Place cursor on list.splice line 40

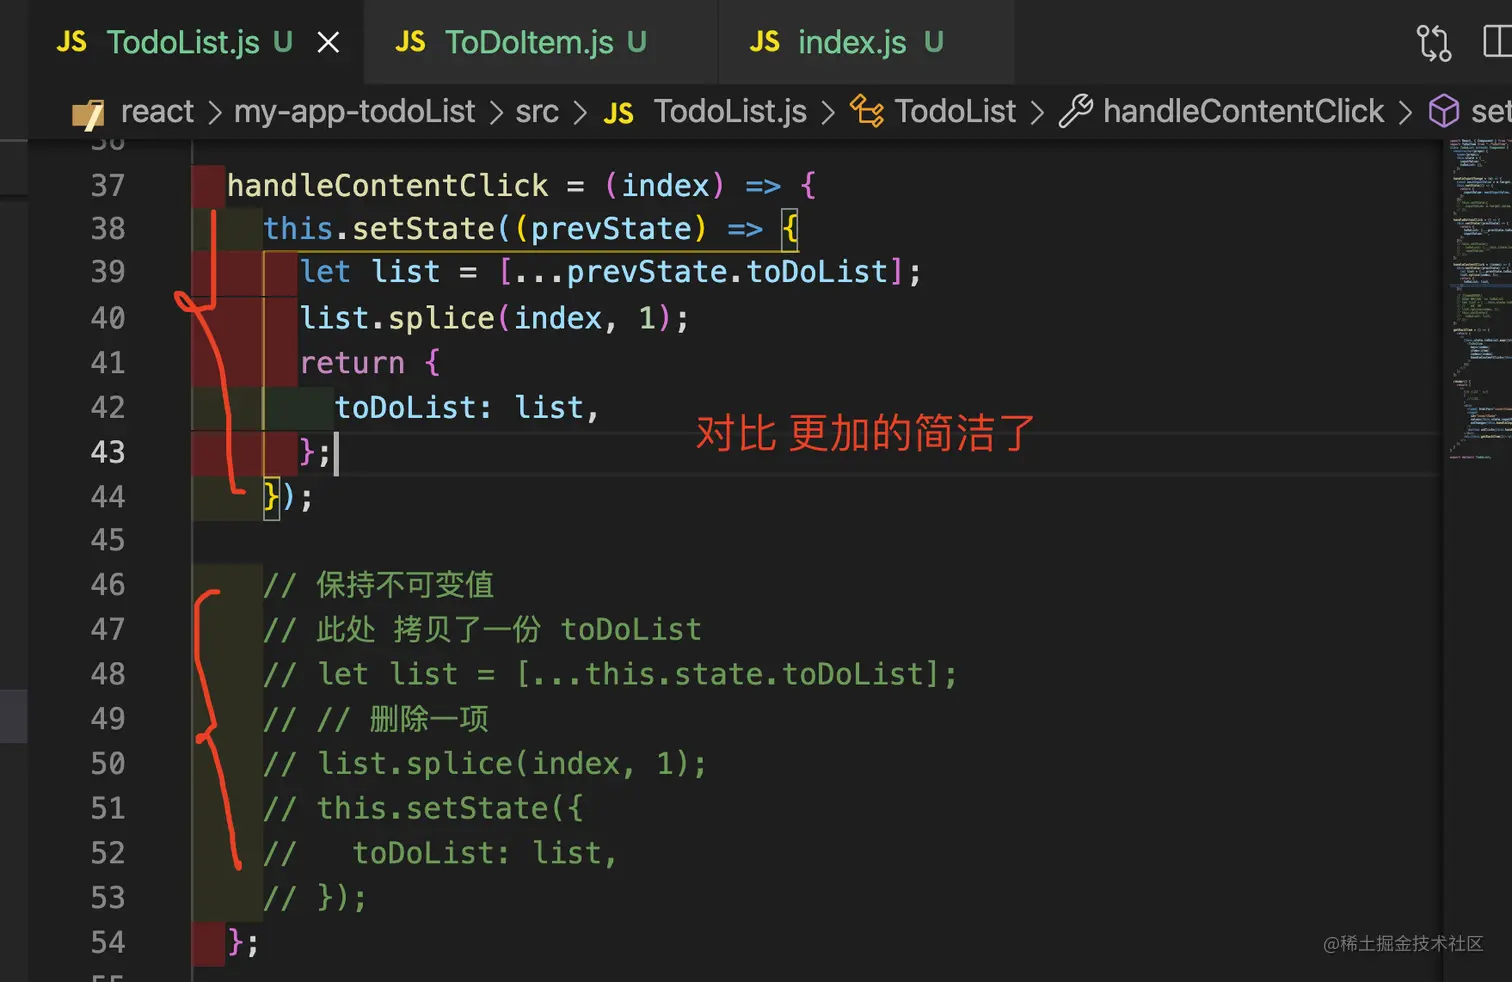coord(494,318)
